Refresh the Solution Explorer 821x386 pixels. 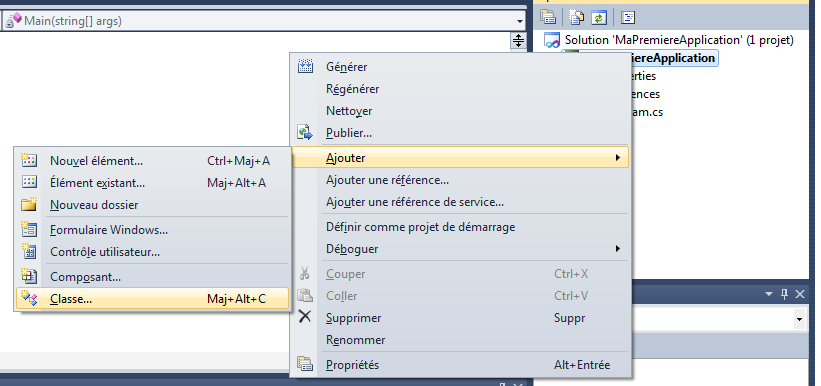coord(598,17)
